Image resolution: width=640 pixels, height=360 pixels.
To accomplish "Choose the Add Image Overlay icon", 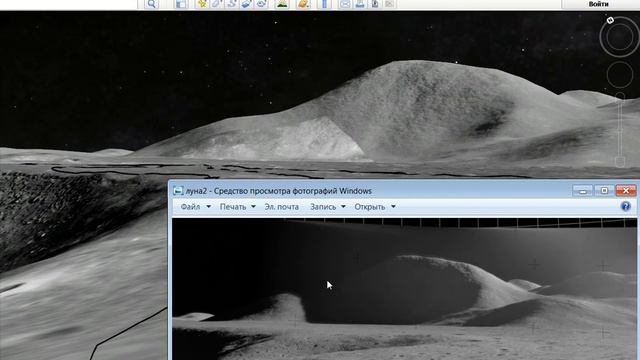I will (247, 4).
